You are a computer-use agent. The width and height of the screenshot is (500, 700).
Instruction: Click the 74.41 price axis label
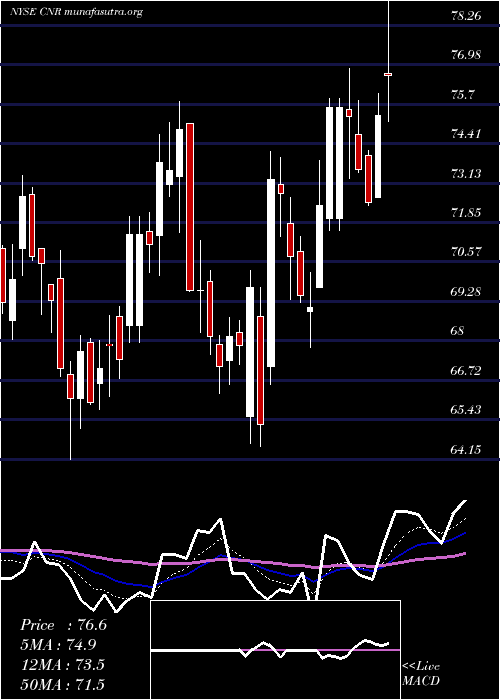pos(466,133)
